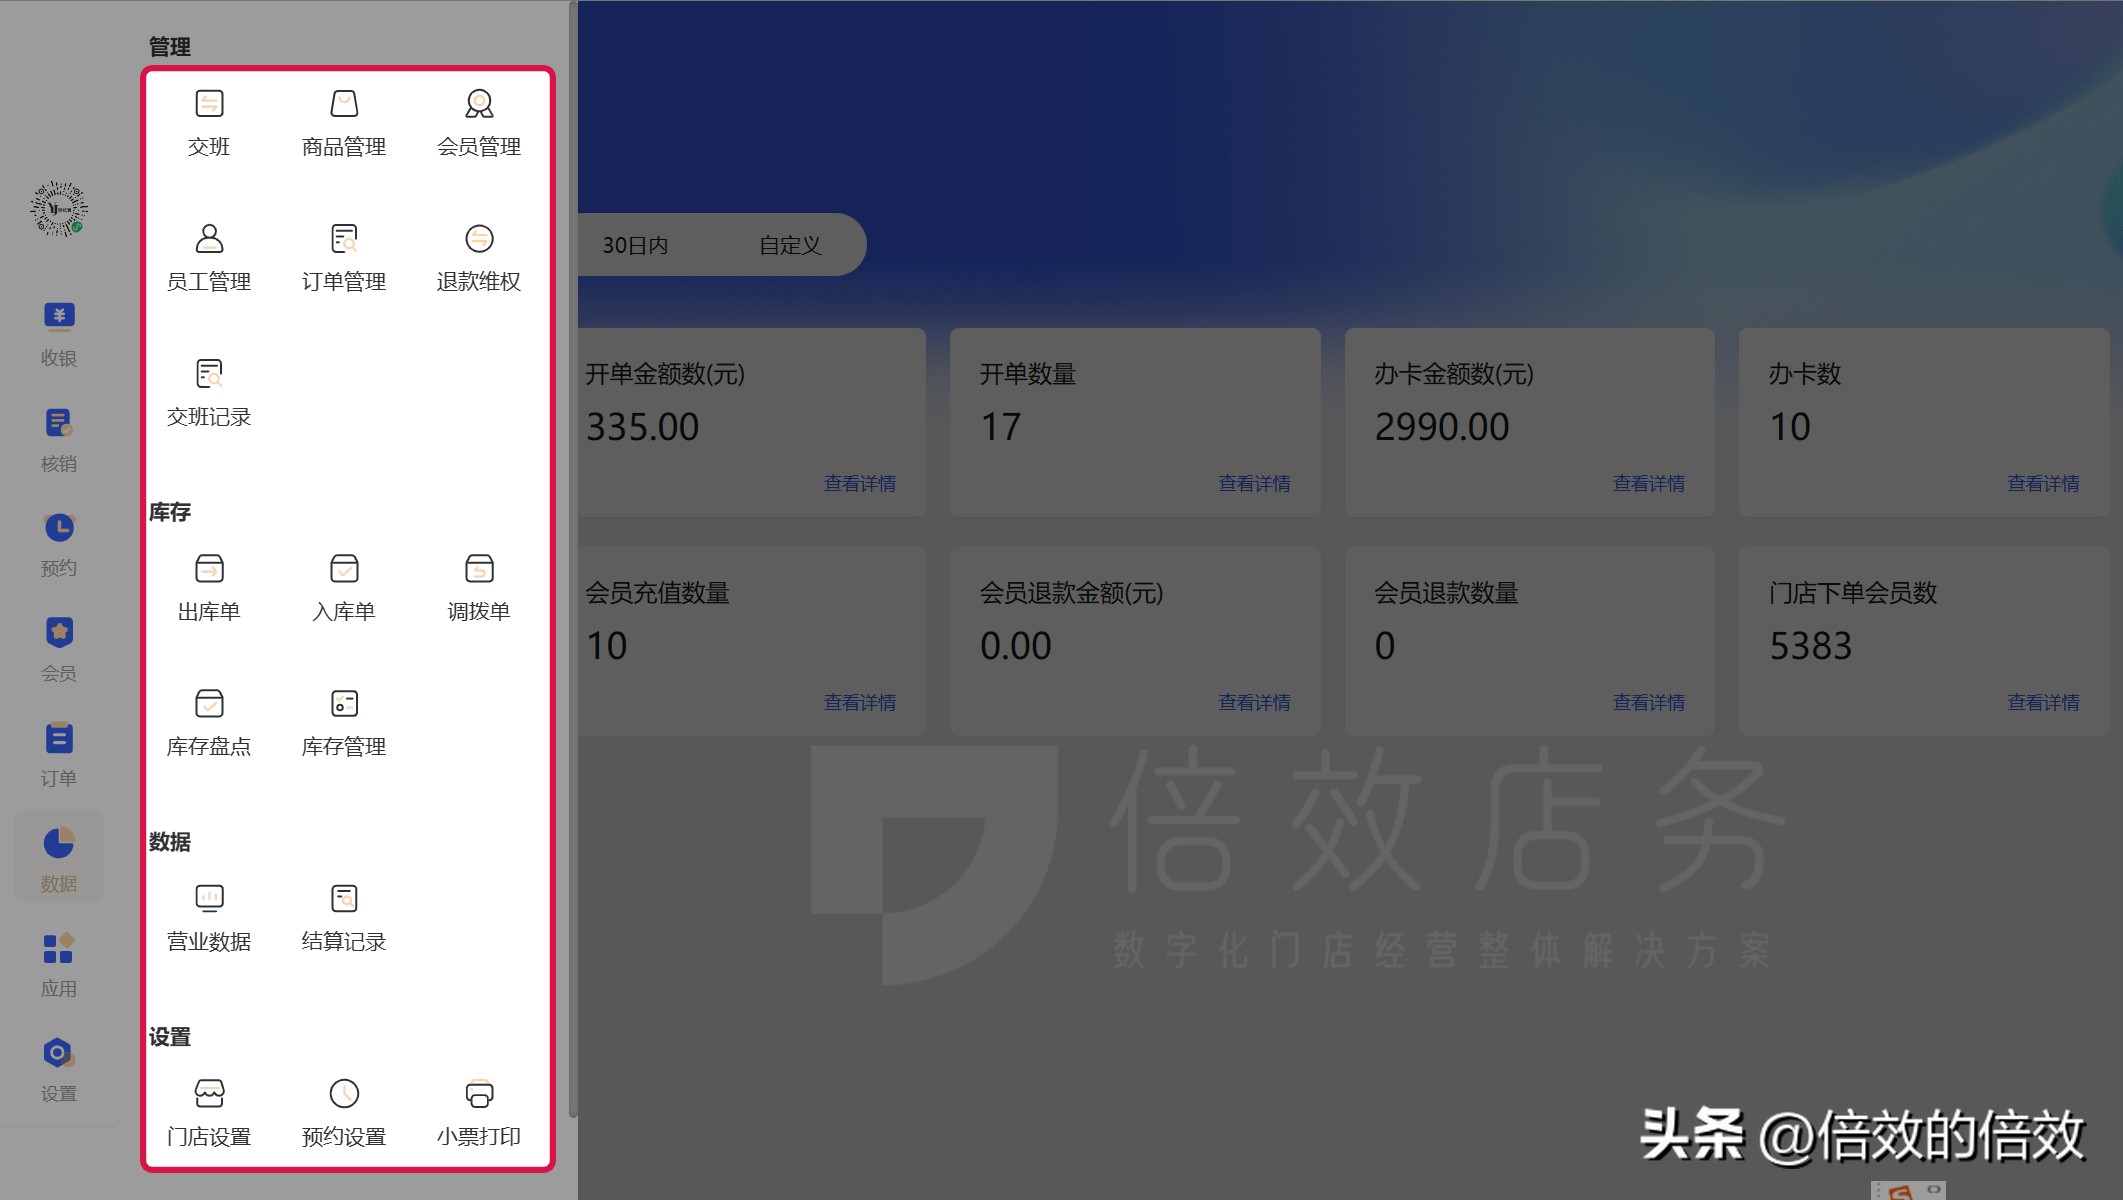Open 交班 (shift change) in the management panel
This screenshot has width=2123, height=1200.
[x=209, y=122]
